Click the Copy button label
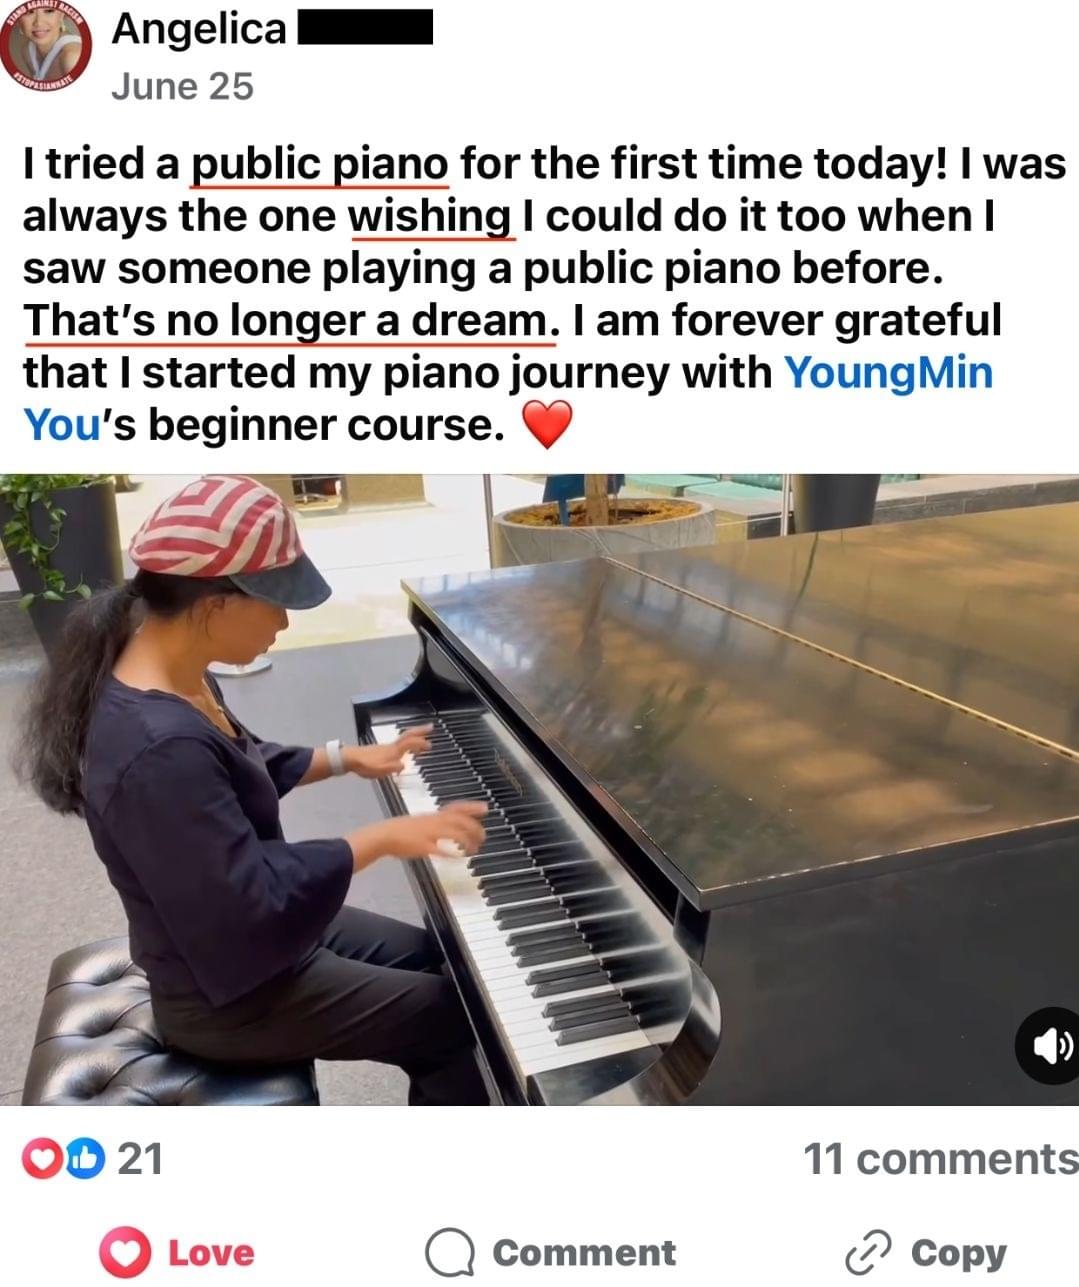Image resolution: width=1079 pixels, height=1287 pixels. [958, 1253]
